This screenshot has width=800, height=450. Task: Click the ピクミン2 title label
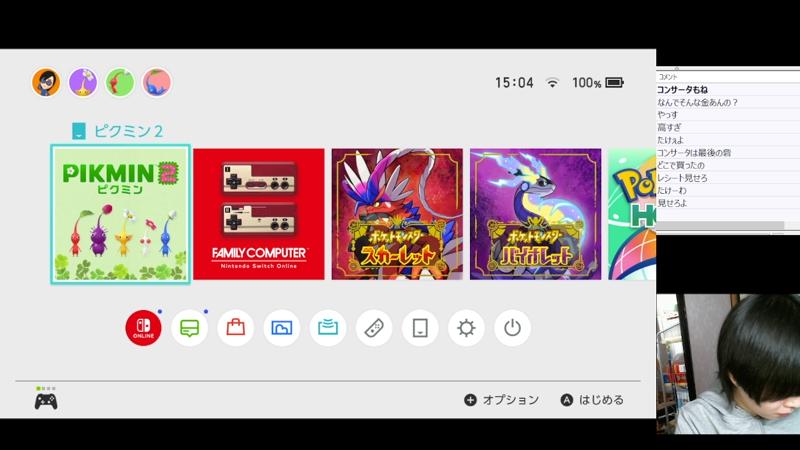[x=129, y=131]
